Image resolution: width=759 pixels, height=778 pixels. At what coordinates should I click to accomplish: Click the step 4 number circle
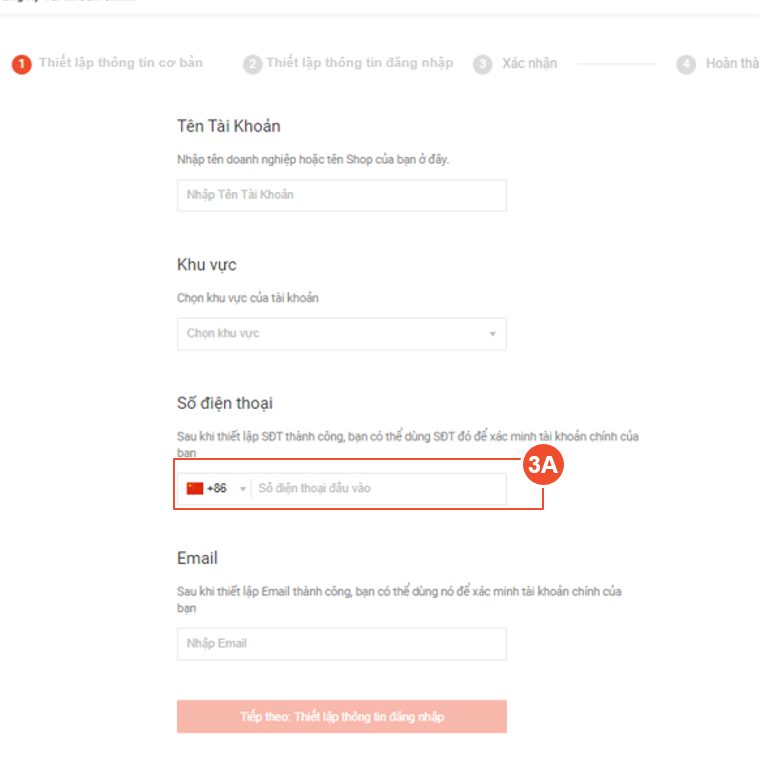pos(686,64)
